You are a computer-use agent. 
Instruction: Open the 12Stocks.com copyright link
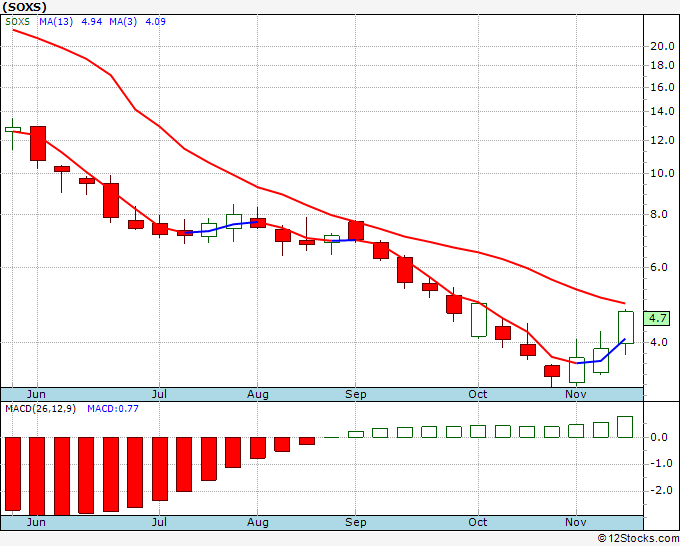pyautogui.click(x=638, y=539)
